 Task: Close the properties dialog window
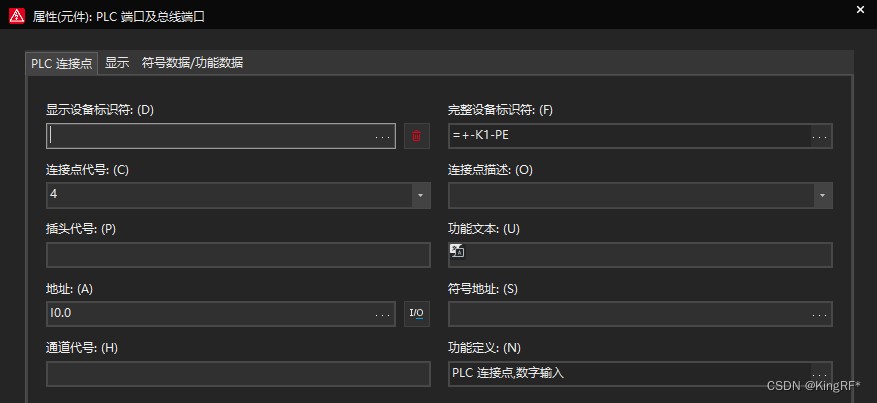coord(860,10)
